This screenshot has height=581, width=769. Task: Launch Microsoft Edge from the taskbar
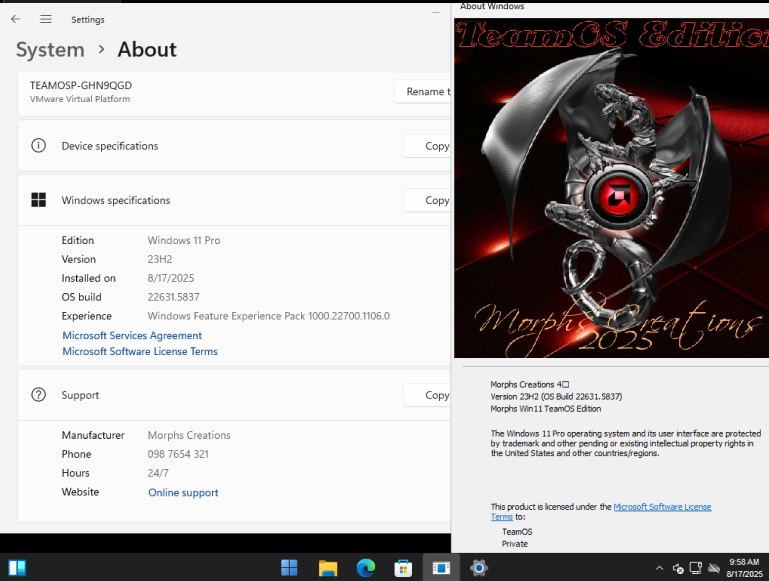[x=365, y=568]
